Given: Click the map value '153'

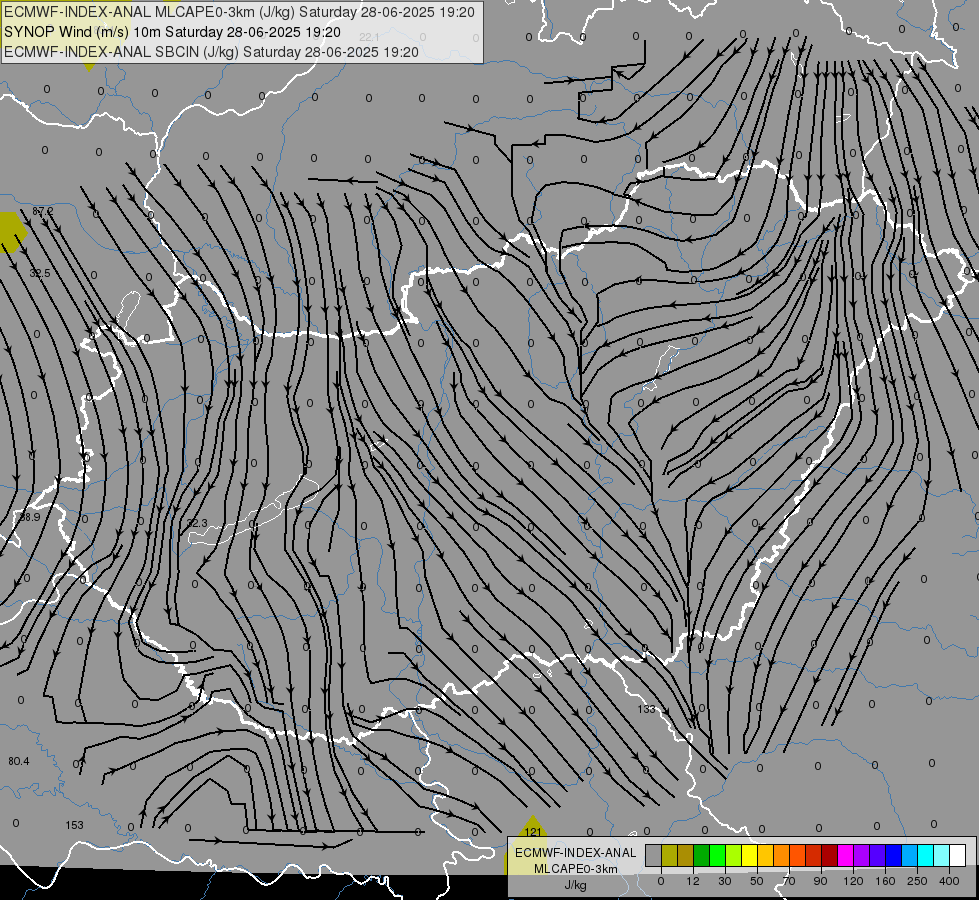Looking at the screenshot, I should (x=74, y=825).
